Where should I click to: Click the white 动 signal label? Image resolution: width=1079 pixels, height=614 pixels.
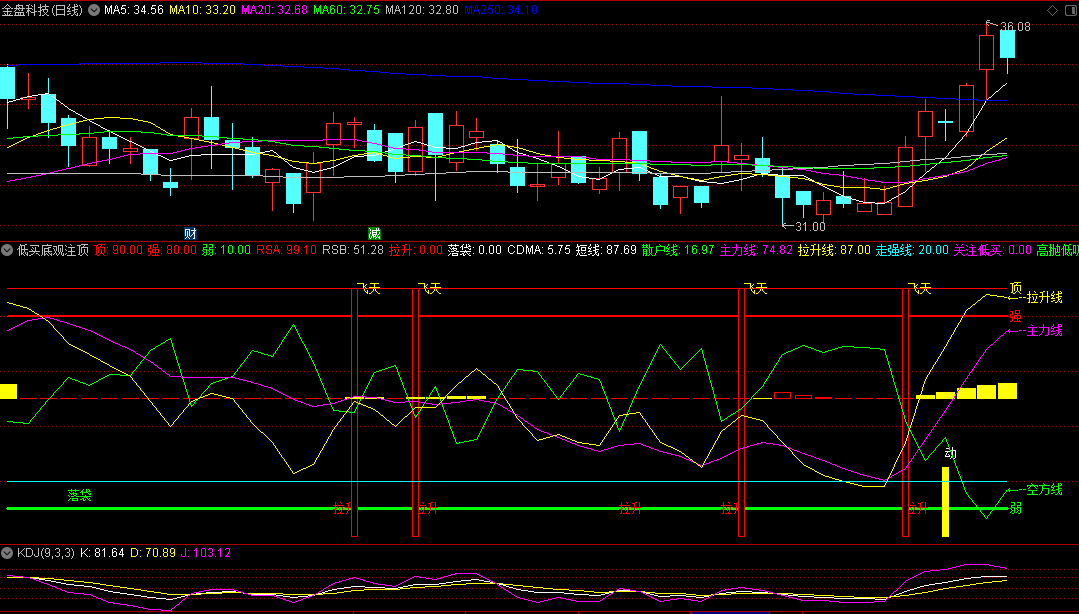click(950, 454)
